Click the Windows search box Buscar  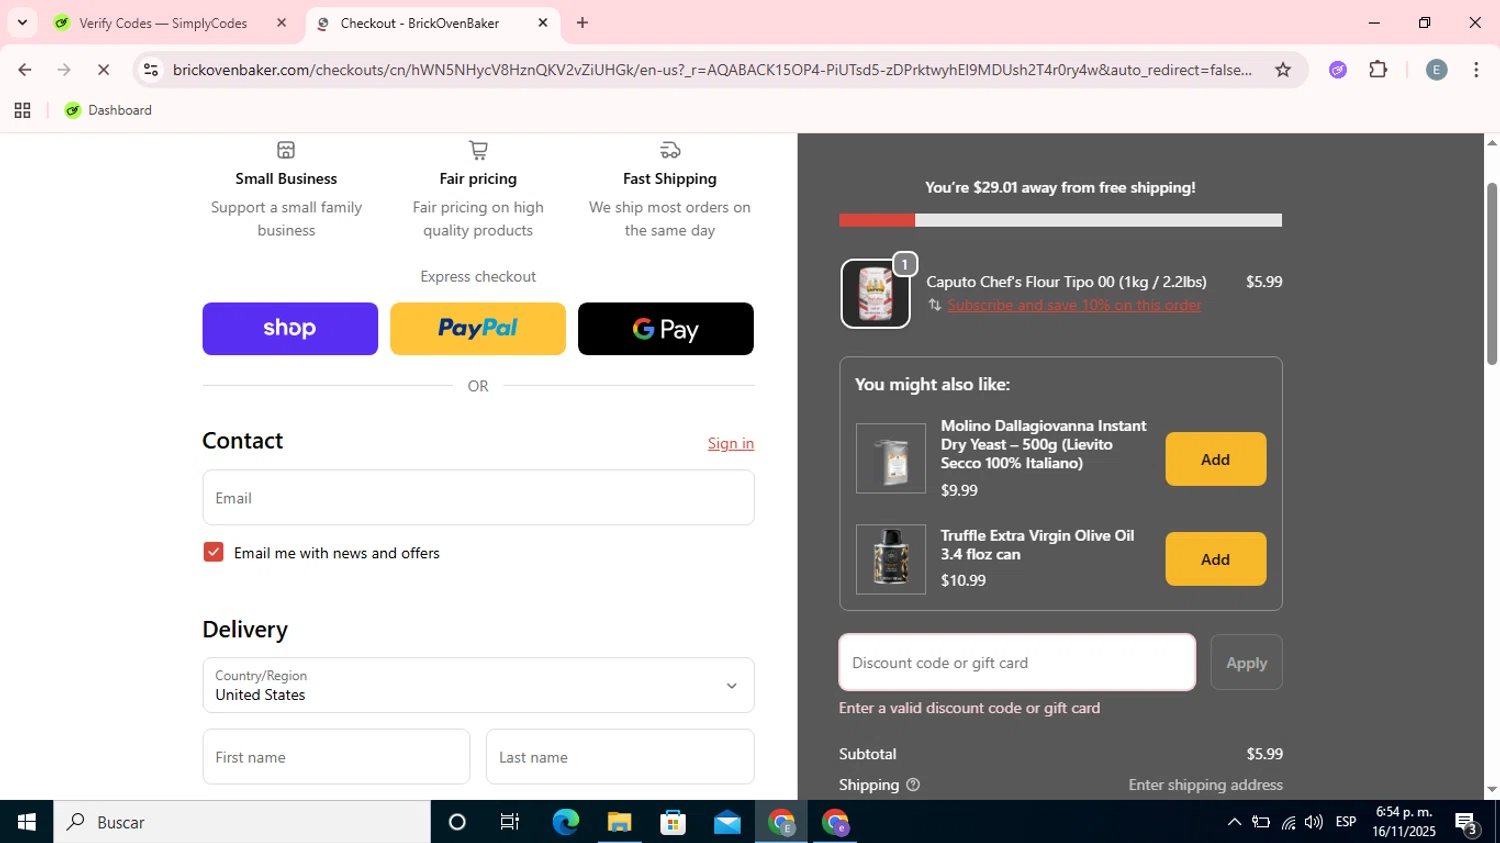coord(242,822)
